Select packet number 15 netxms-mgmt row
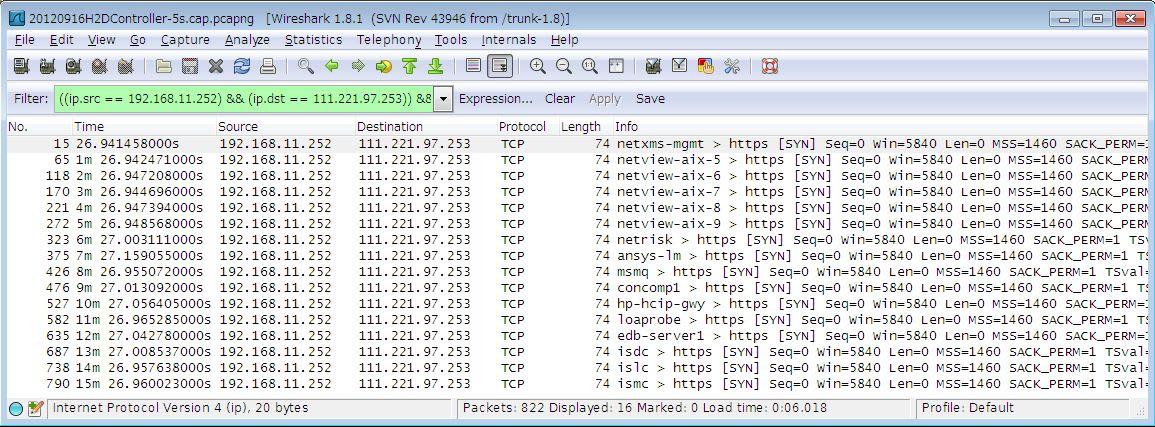Image resolution: width=1155 pixels, height=427 pixels. (577, 144)
